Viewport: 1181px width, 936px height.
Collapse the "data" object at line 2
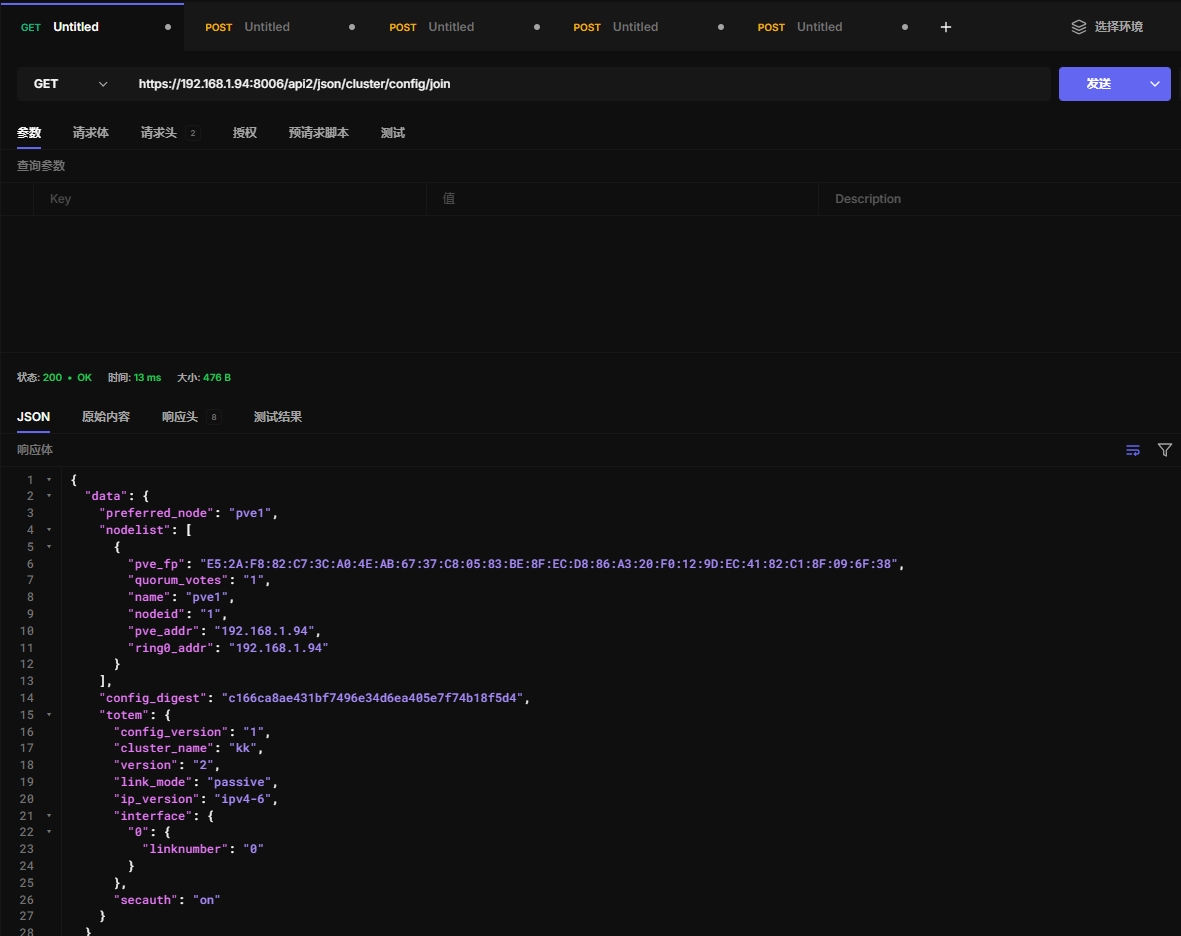pyautogui.click(x=49, y=496)
